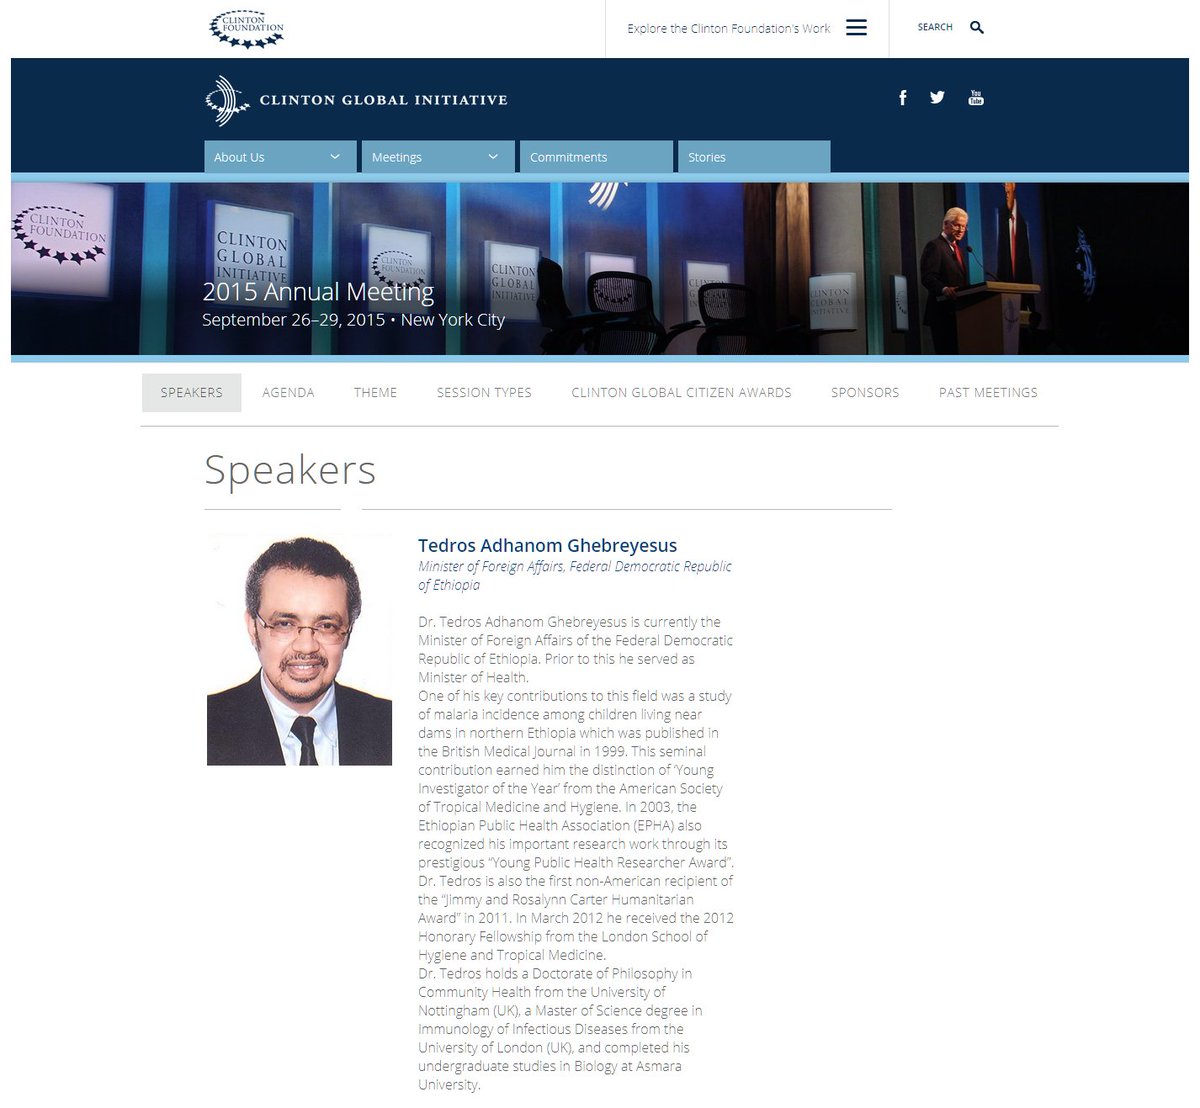This screenshot has height=1108, width=1200.
Task: Open the Session Types tab
Action: click(x=484, y=393)
